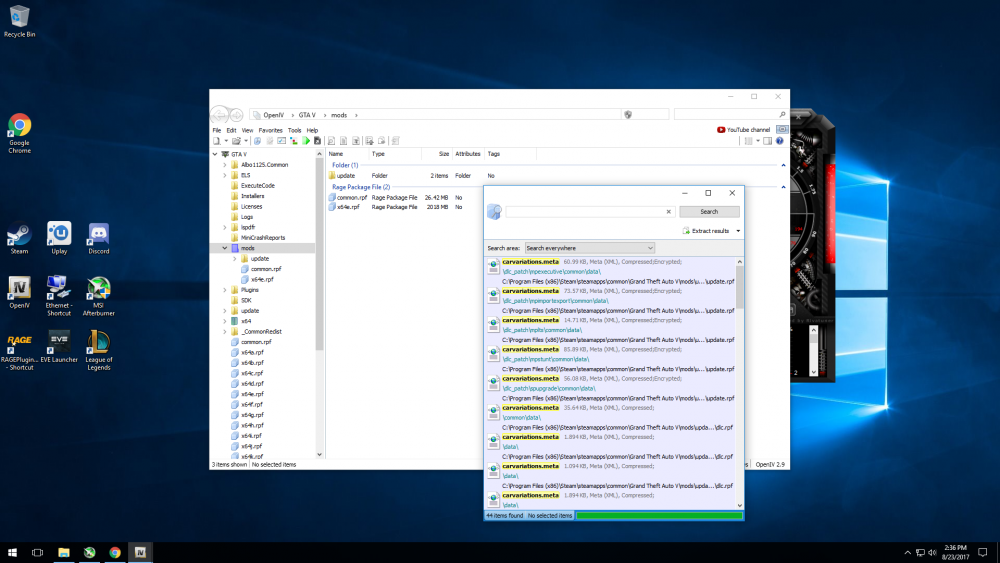This screenshot has height=563, width=1000.
Task: Select first carvariations.meta search result
Action: (x=530, y=262)
